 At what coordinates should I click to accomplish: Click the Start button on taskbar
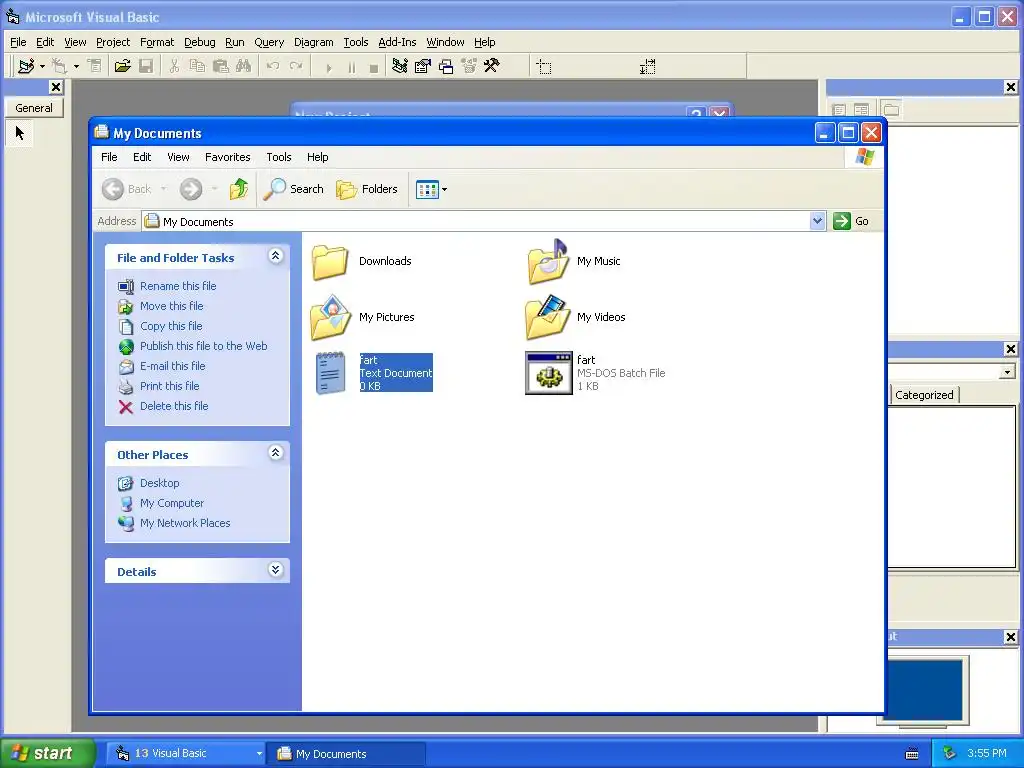pos(47,754)
